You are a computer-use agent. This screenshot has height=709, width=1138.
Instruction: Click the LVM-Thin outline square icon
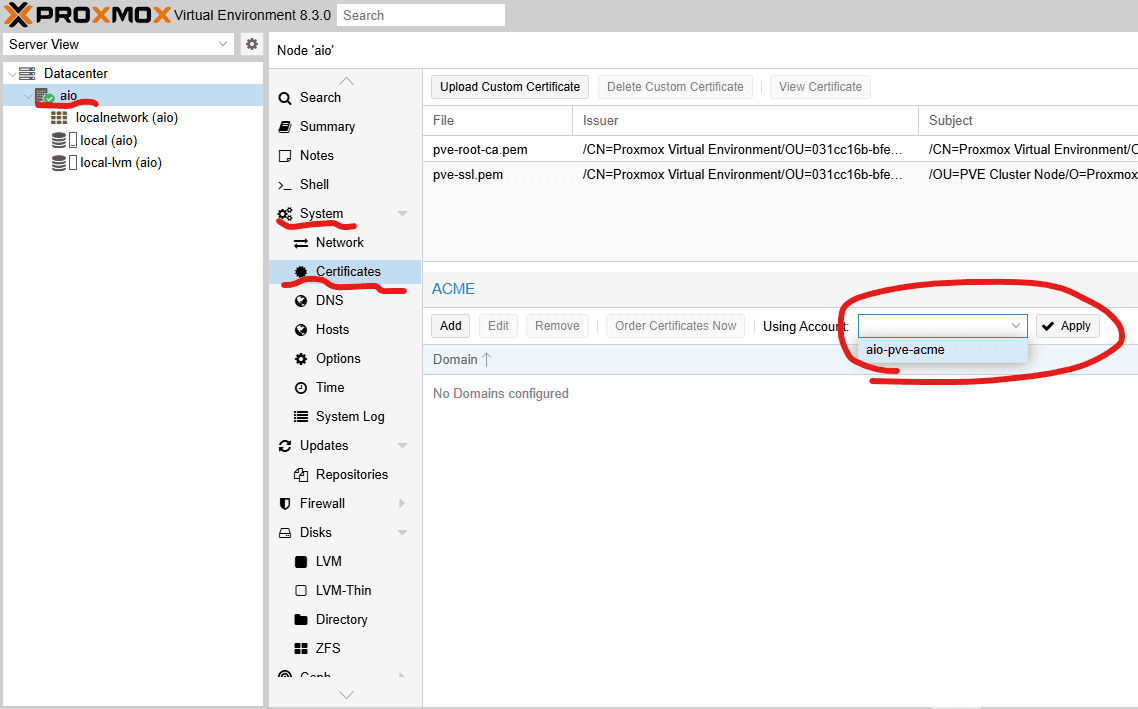tap(300, 591)
